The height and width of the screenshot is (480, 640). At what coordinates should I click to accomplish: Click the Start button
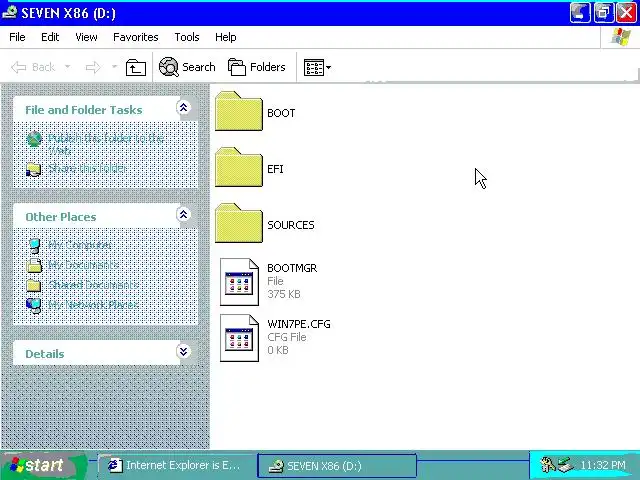click(x=43, y=465)
